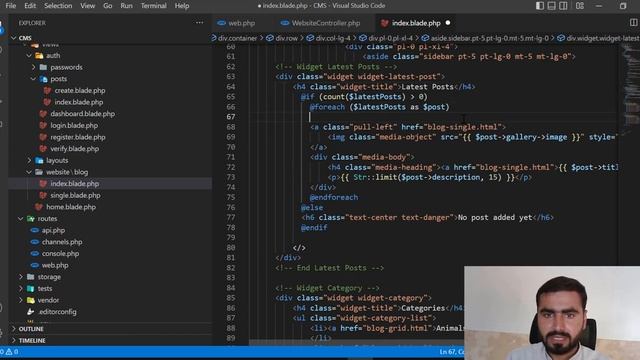Expand the OUTLINE section
Image resolution: width=640 pixels, height=360 pixels.
(x=31, y=329)
